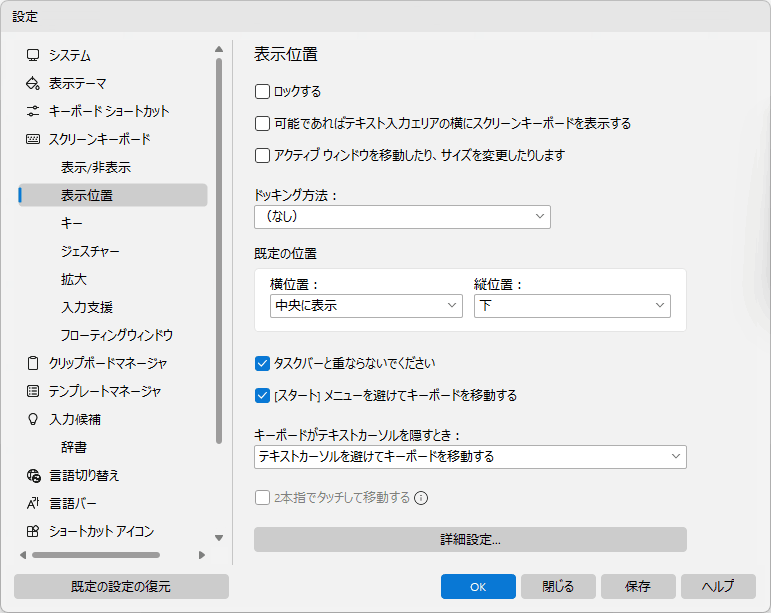Open キーボードがテキストカーソルを隠すとき dropdown
This screenshot has width=771, height=613.
click(470, 457)
